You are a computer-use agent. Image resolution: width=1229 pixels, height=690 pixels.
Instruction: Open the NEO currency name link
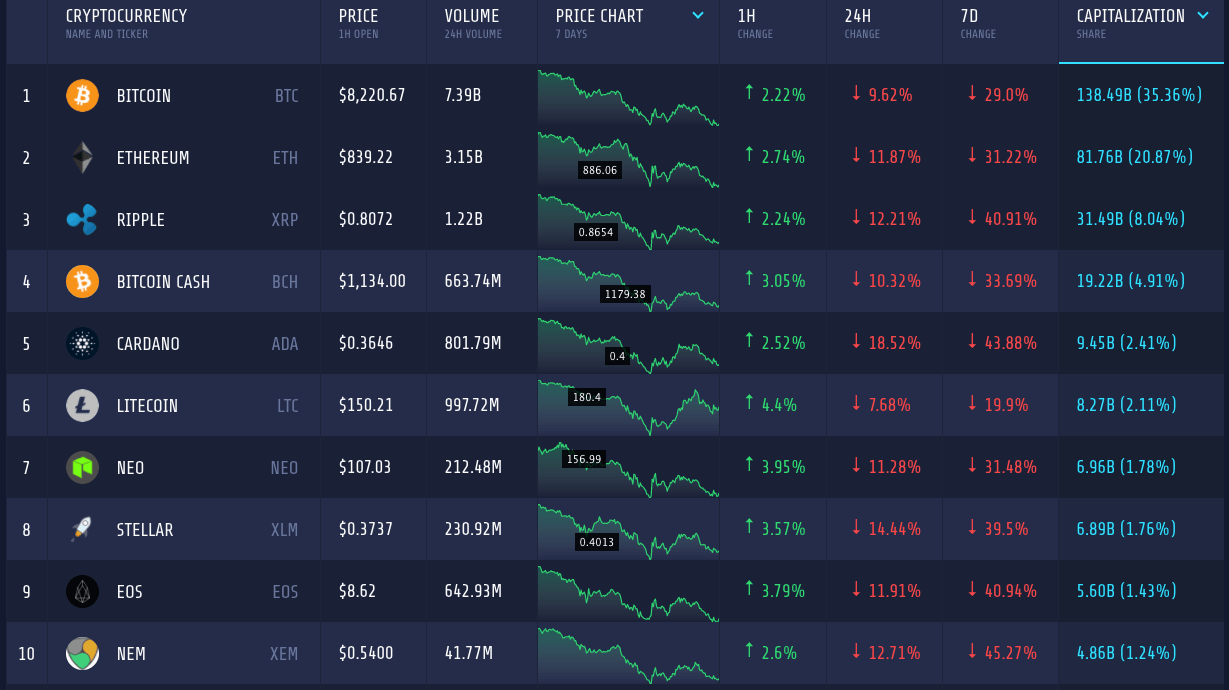131,468
